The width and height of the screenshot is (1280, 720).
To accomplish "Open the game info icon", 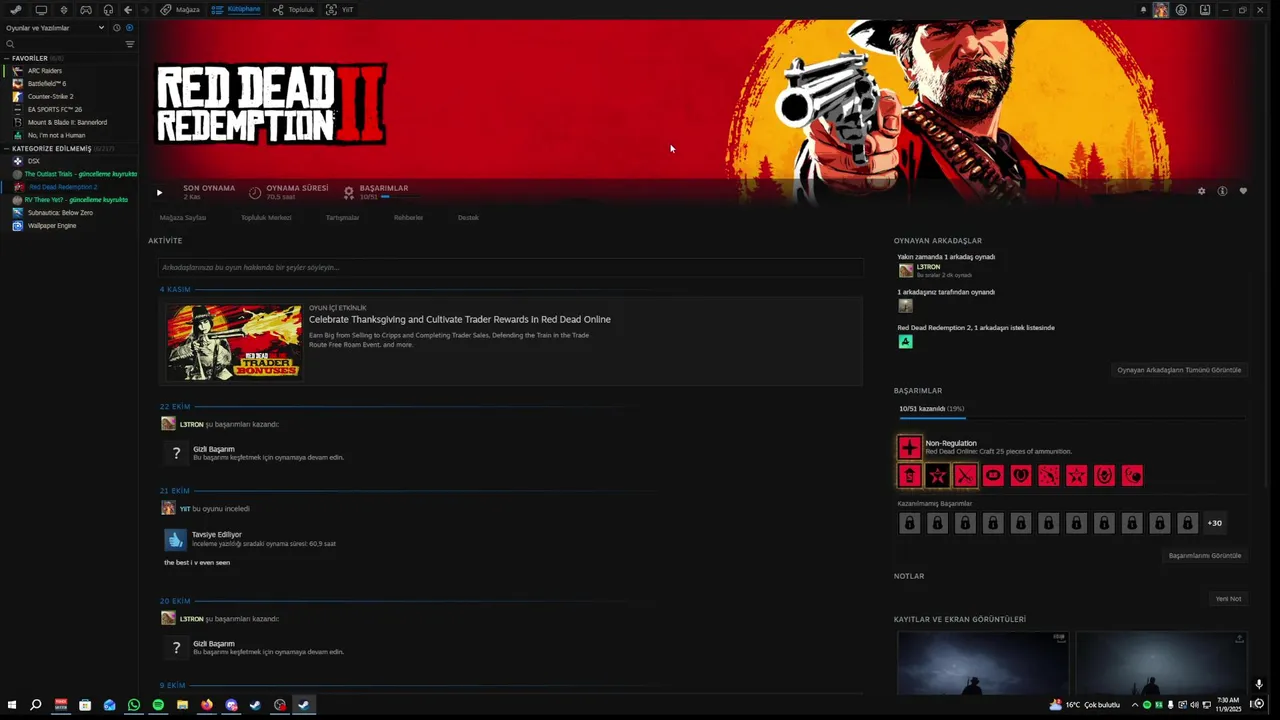I will pos(1222,191).
